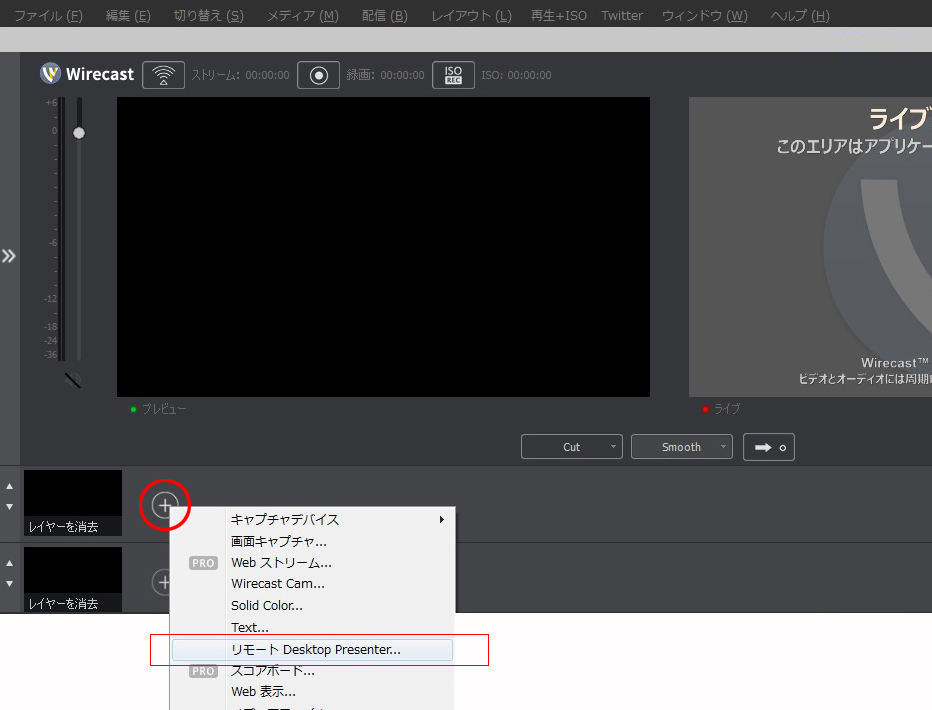The width and height of the screenshot is (932, 710).
Task: Click the plus button on the lower layer row
Action: 162,582
